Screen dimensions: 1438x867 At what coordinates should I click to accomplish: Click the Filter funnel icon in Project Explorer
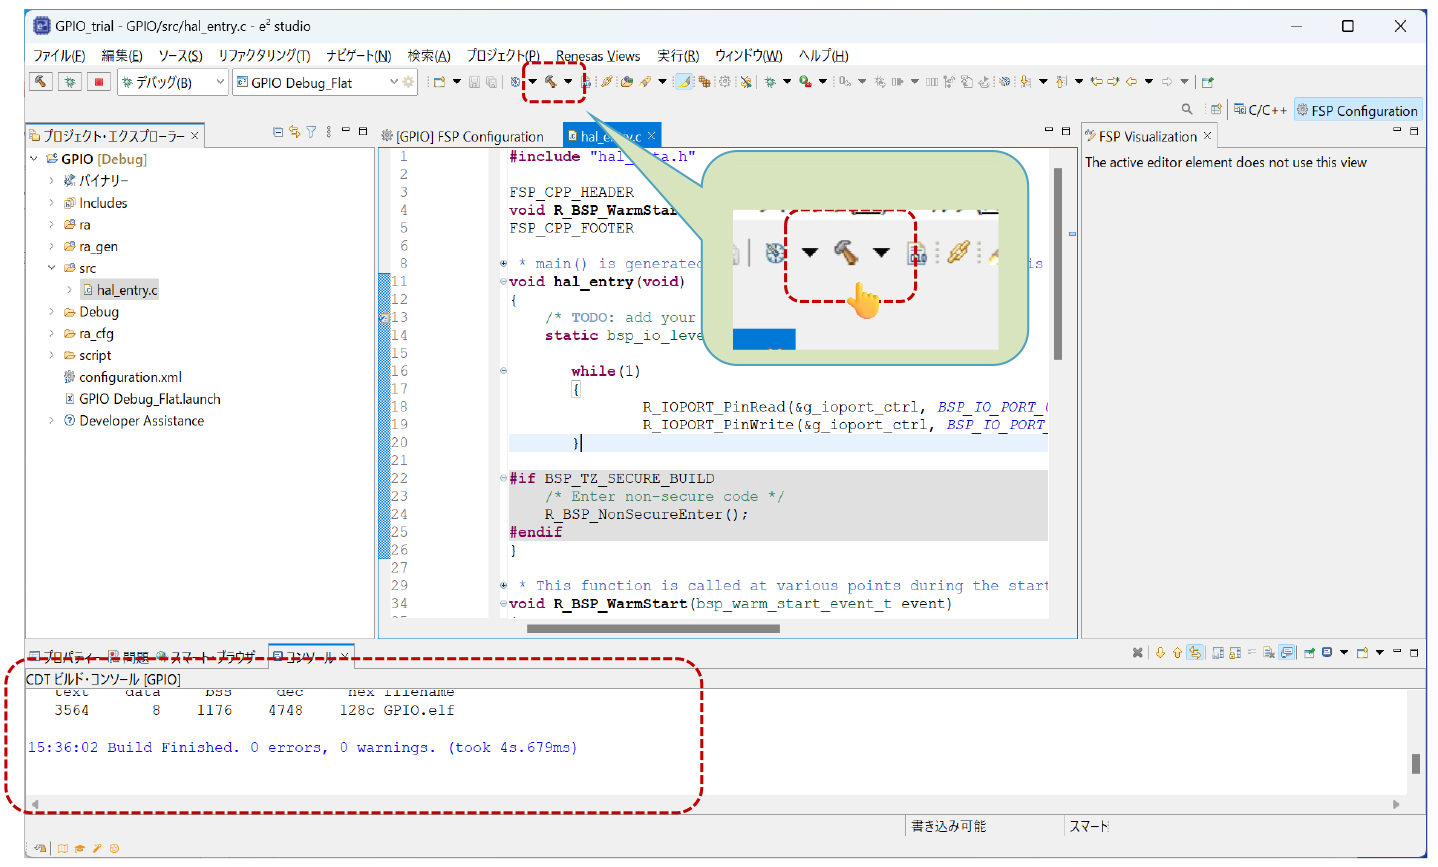pos(311,132)
